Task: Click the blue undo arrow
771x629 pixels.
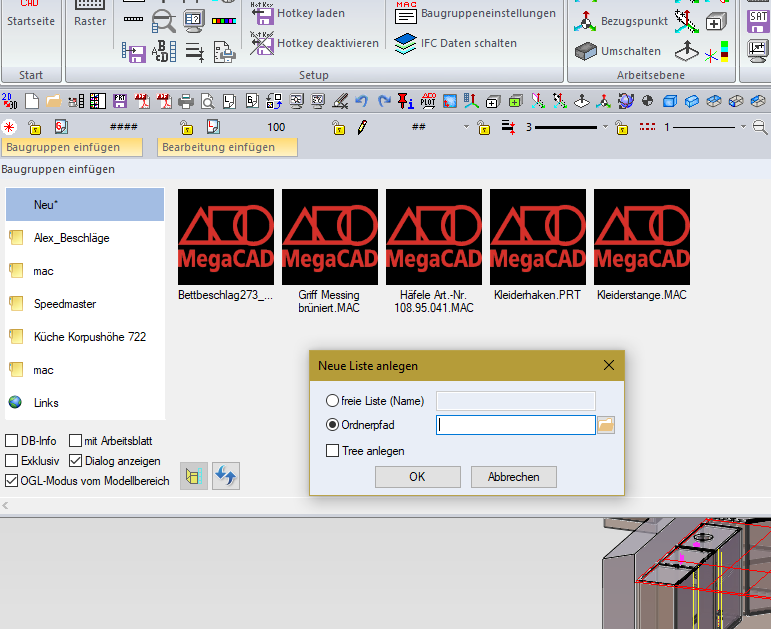Action: coord(361,101)
